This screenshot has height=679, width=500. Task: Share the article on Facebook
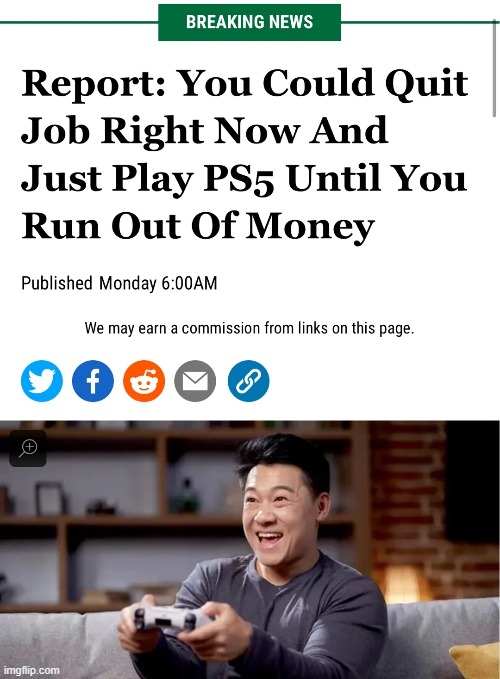93,381
